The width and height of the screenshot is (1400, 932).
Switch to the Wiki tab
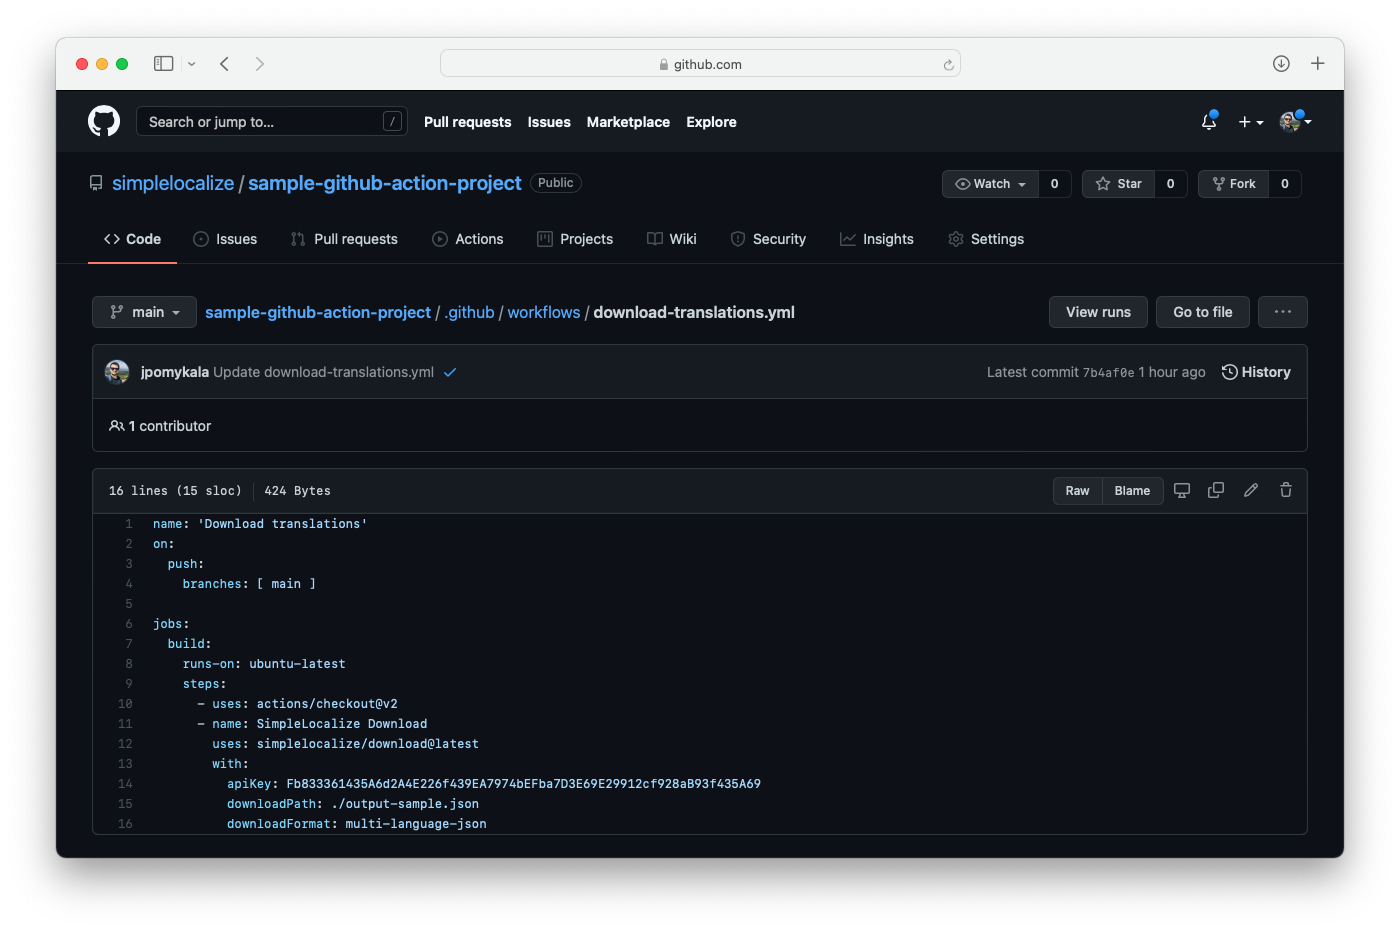point(672,239)
